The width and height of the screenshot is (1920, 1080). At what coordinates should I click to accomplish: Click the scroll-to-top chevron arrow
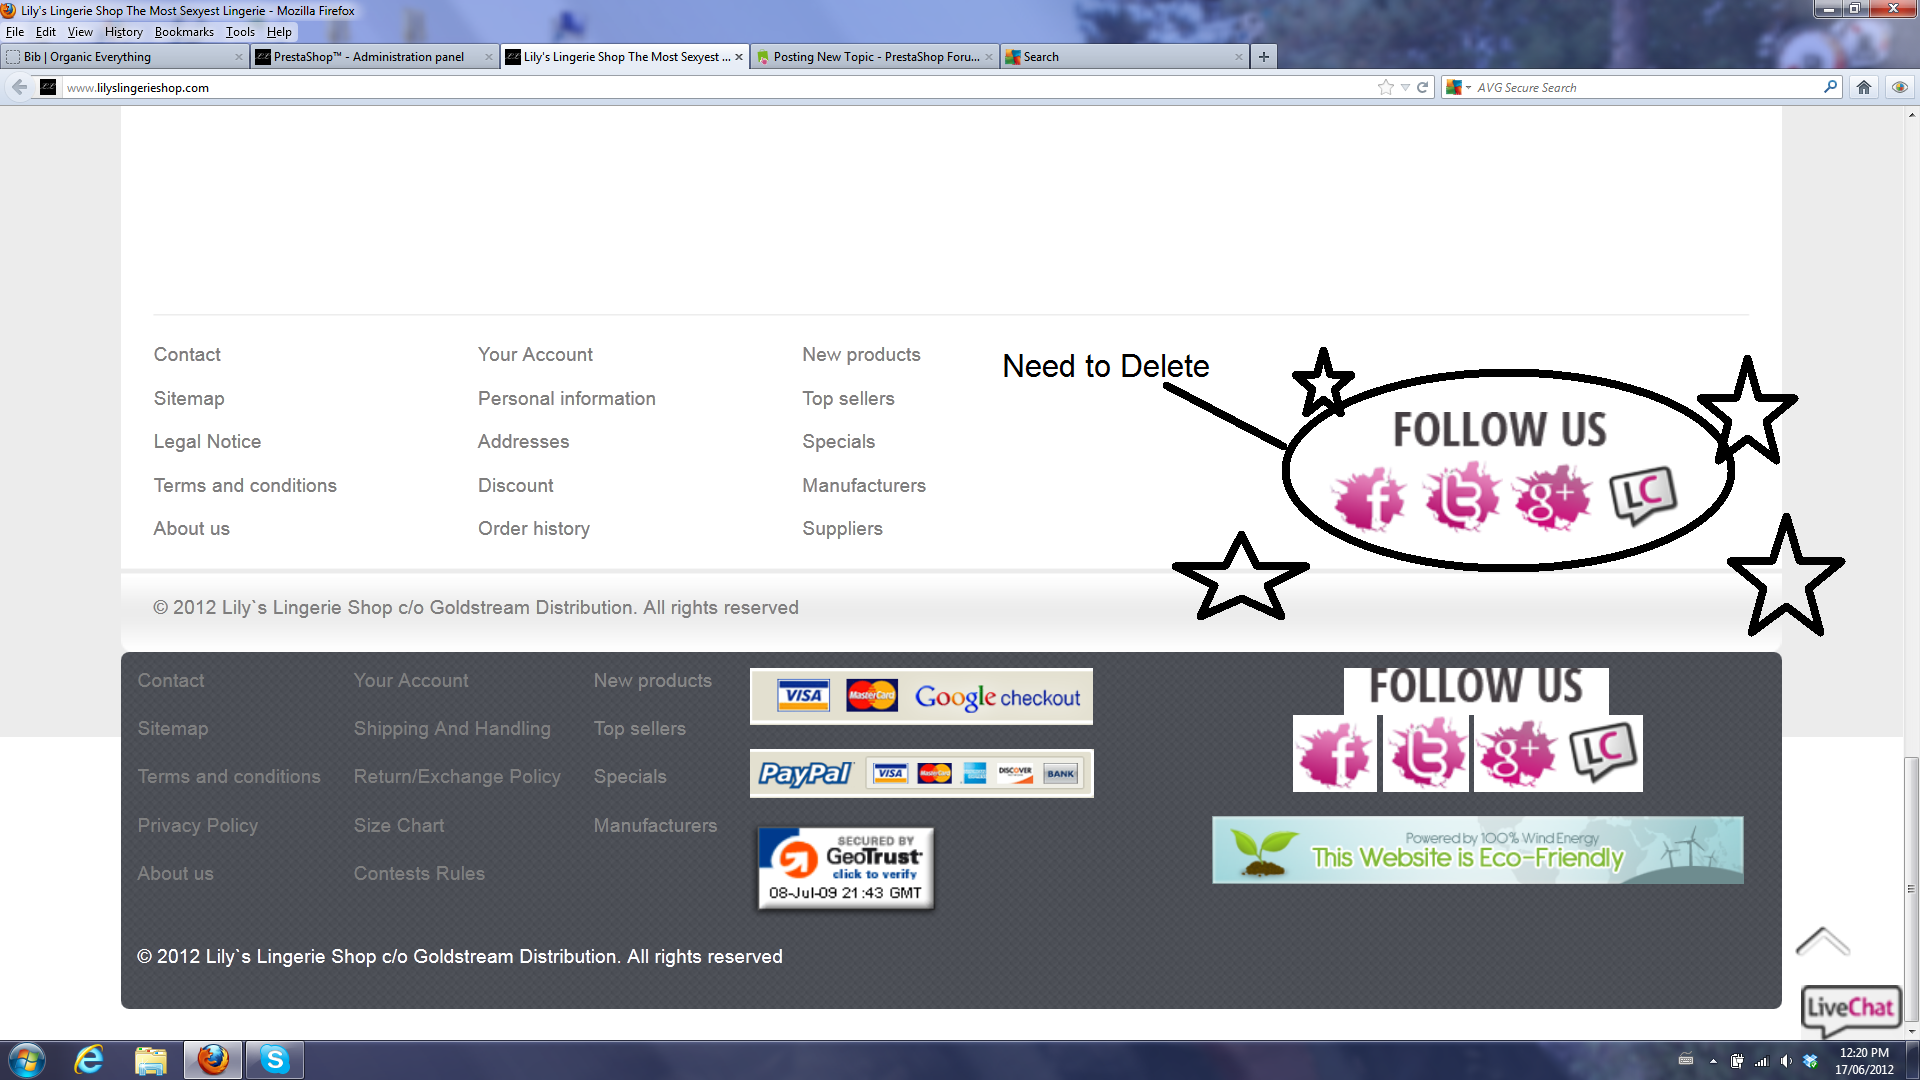tap(1822, 942)
